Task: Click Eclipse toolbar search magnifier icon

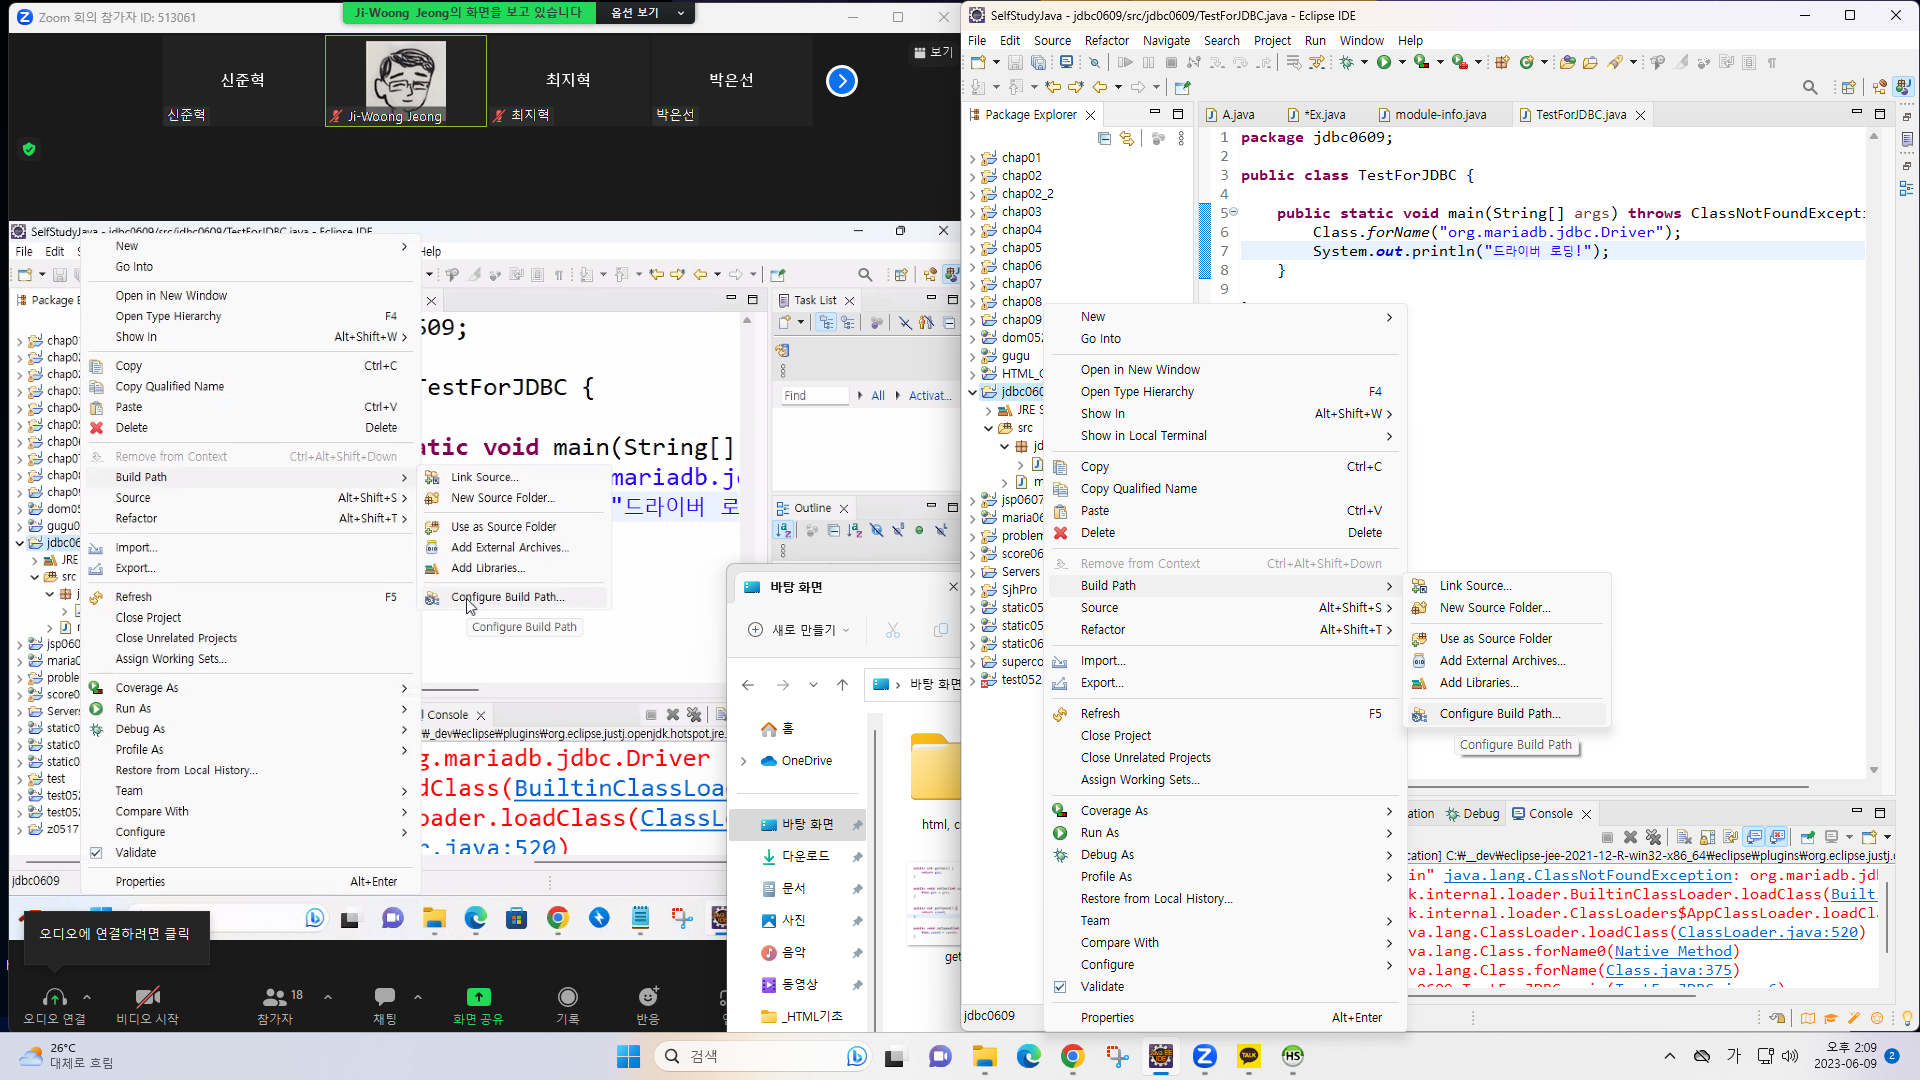Action: tap(1810, 88)
